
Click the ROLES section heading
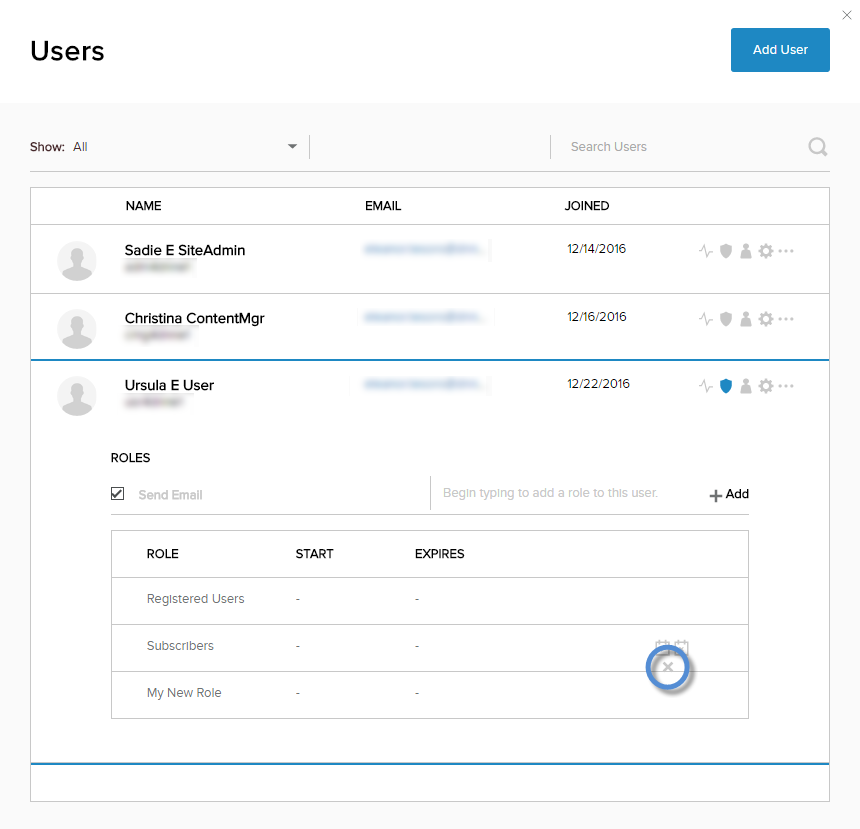pyautogui.click(x=131, y=458)
